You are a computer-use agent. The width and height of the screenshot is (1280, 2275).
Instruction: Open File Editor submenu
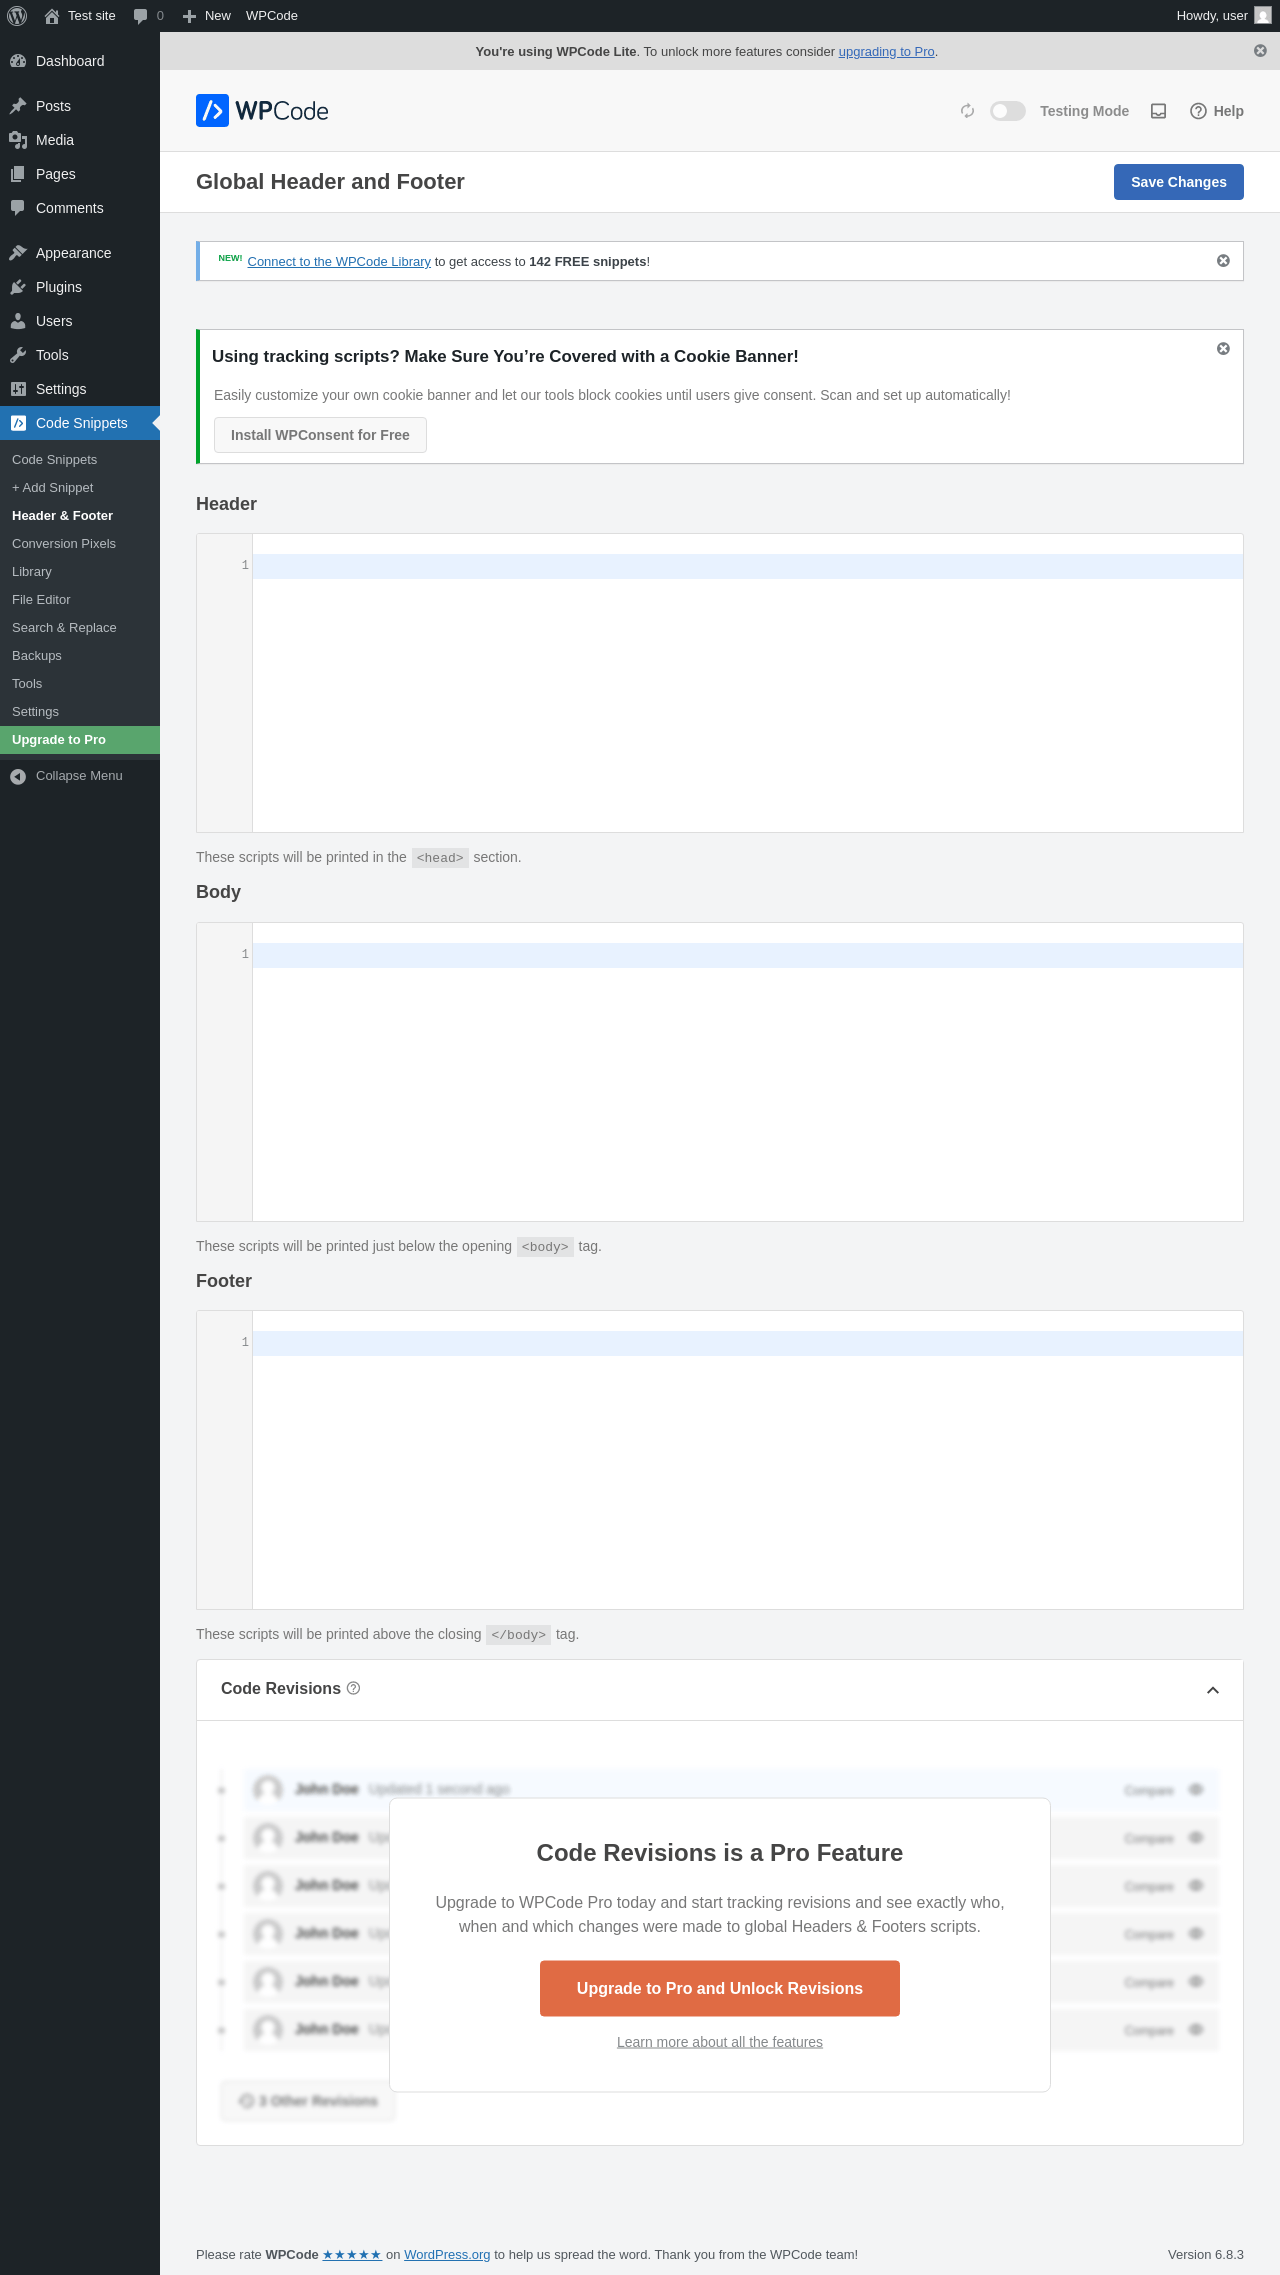[80, 600]
